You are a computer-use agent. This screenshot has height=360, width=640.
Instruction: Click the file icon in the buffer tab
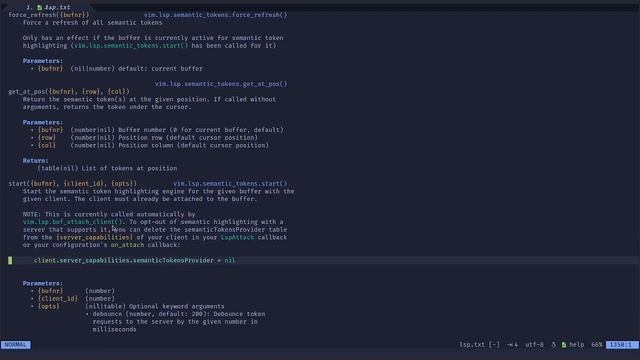pos(40,7)
